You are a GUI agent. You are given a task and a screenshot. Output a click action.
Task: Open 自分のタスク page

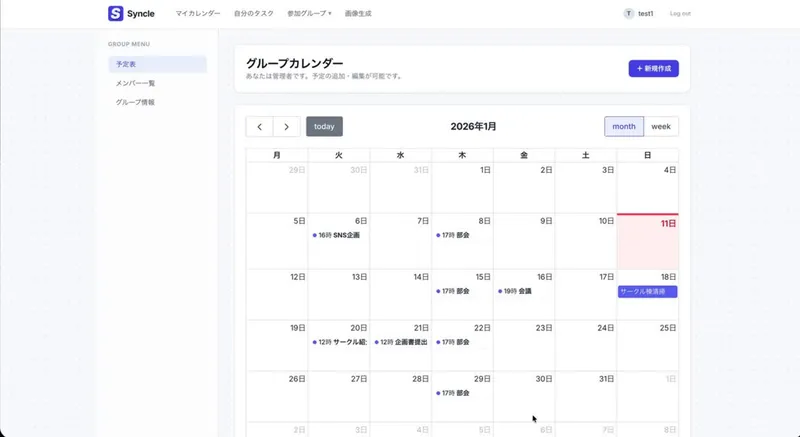(x=254, y=14)
